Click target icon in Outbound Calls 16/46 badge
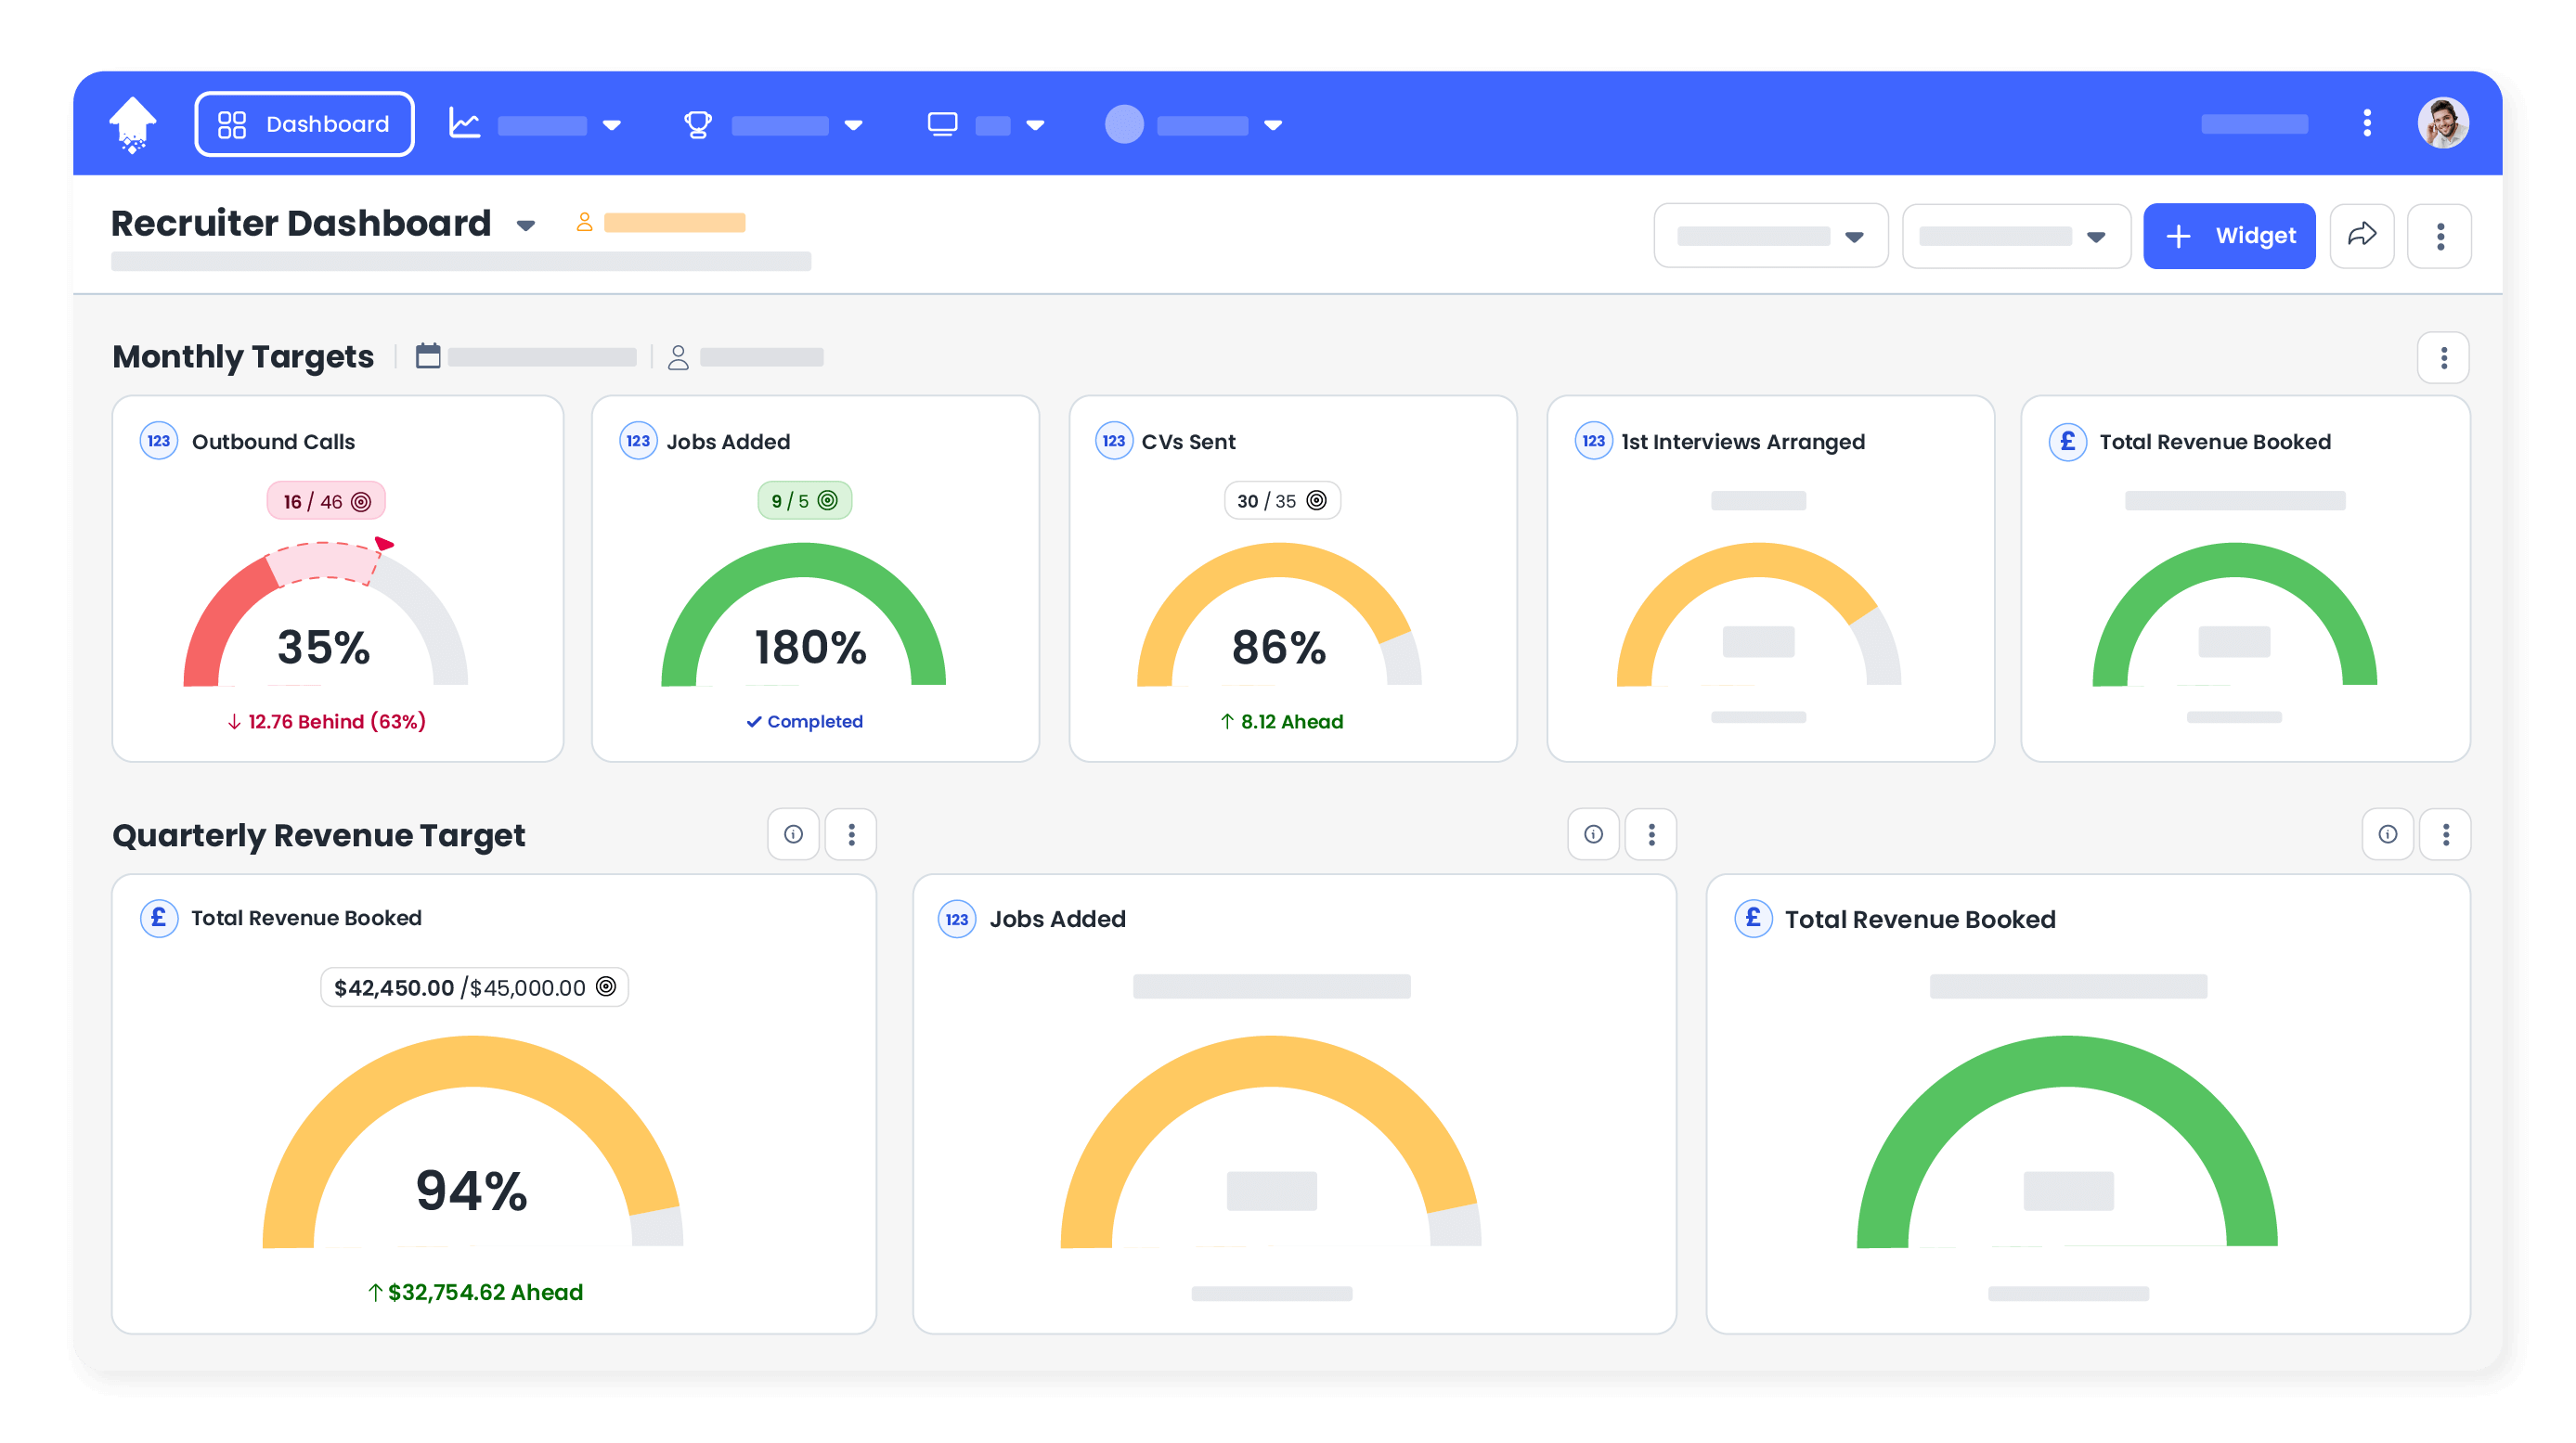 coord(361,502)
